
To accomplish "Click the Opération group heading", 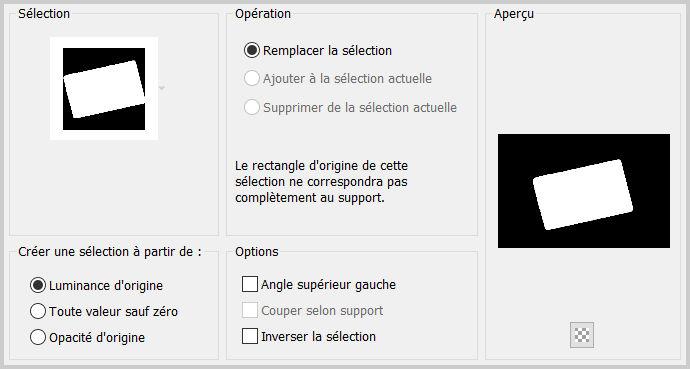I will 263,13.
